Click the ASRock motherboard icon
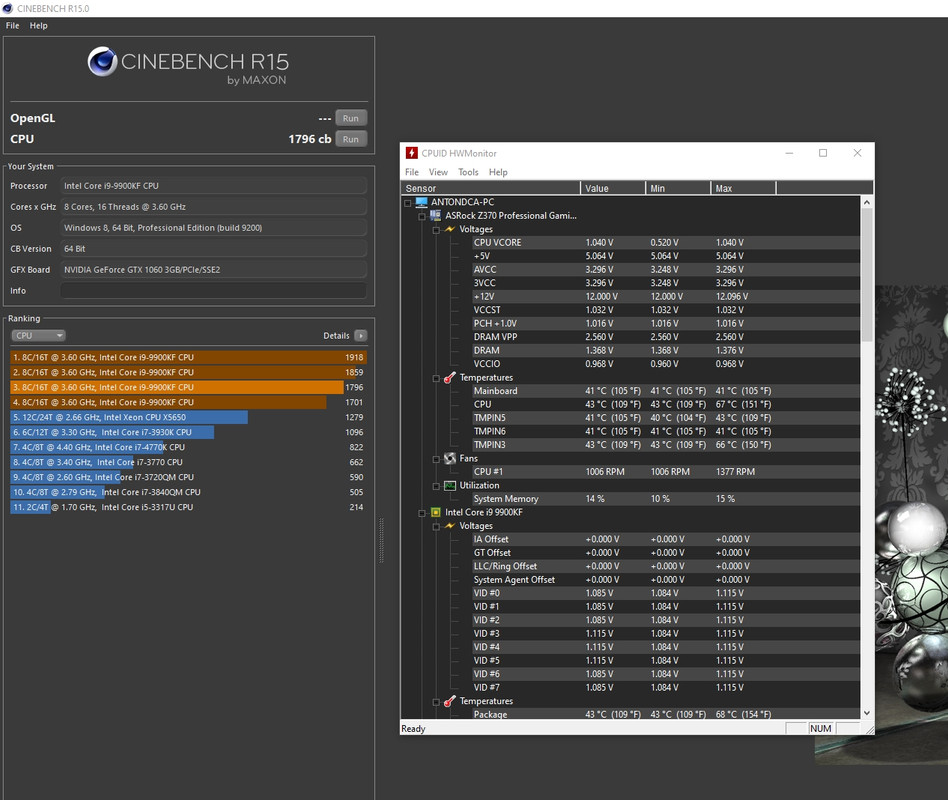The height and width of the screenshot is (800, 948). click(435, 215)
